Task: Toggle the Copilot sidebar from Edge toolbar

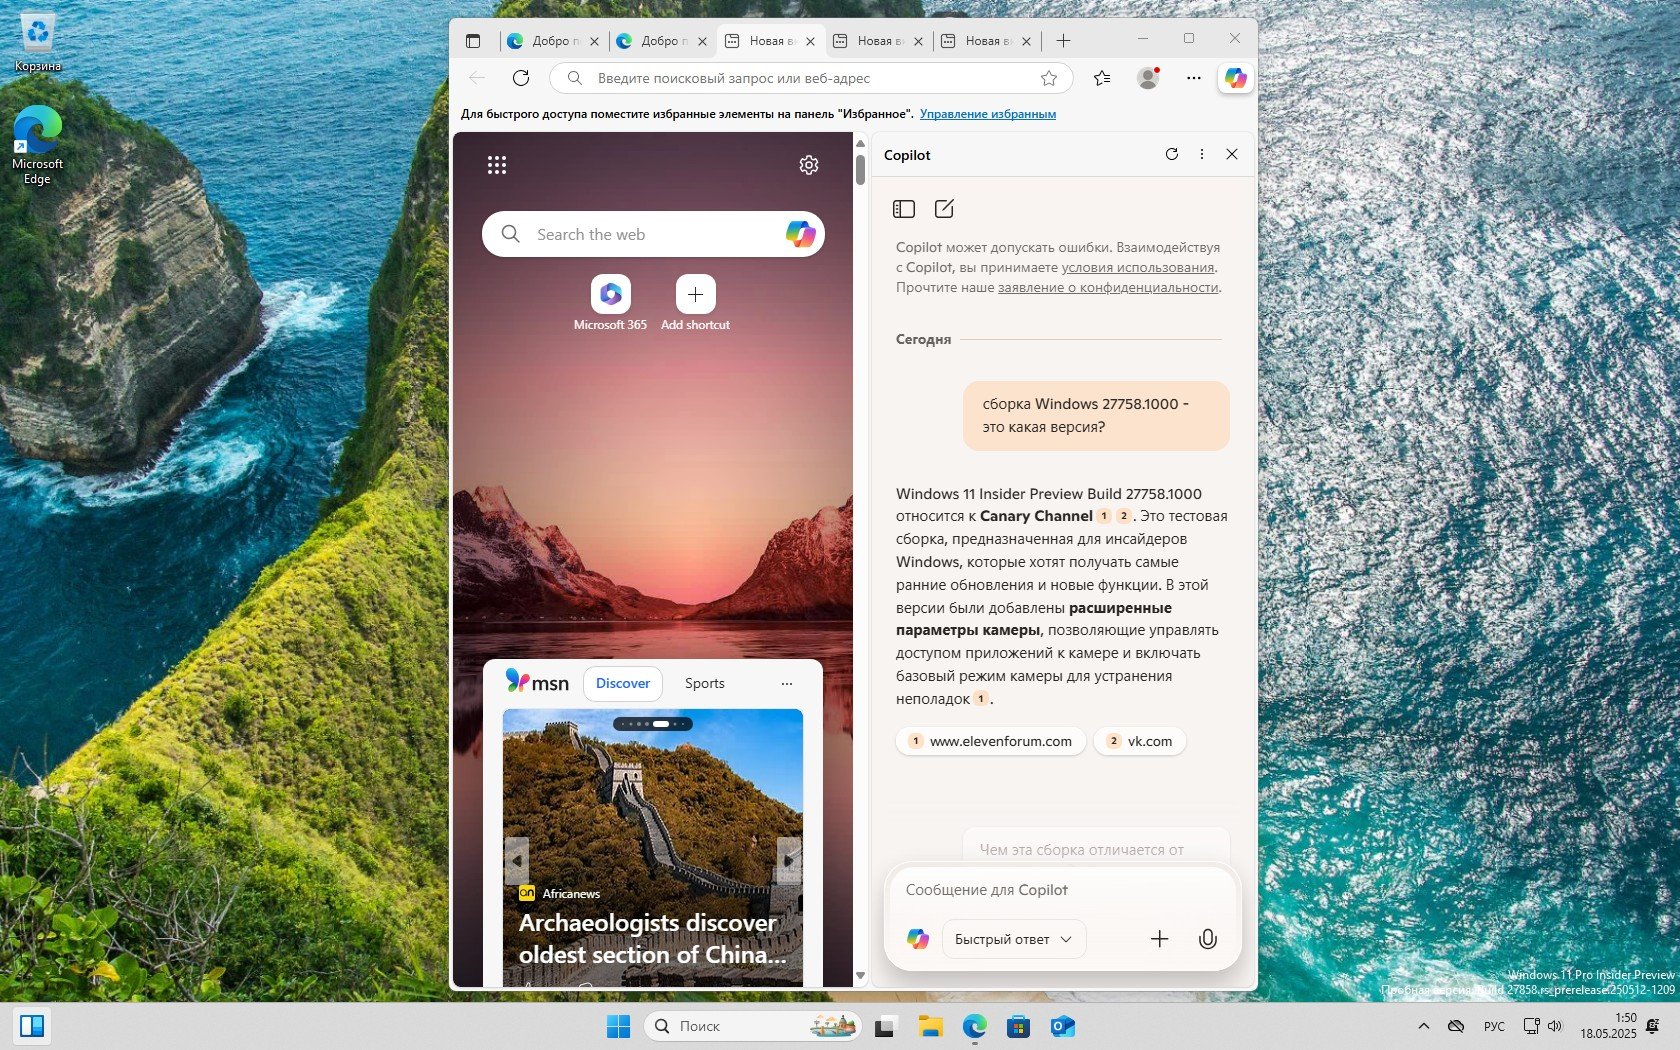Action: [1236, 78]
